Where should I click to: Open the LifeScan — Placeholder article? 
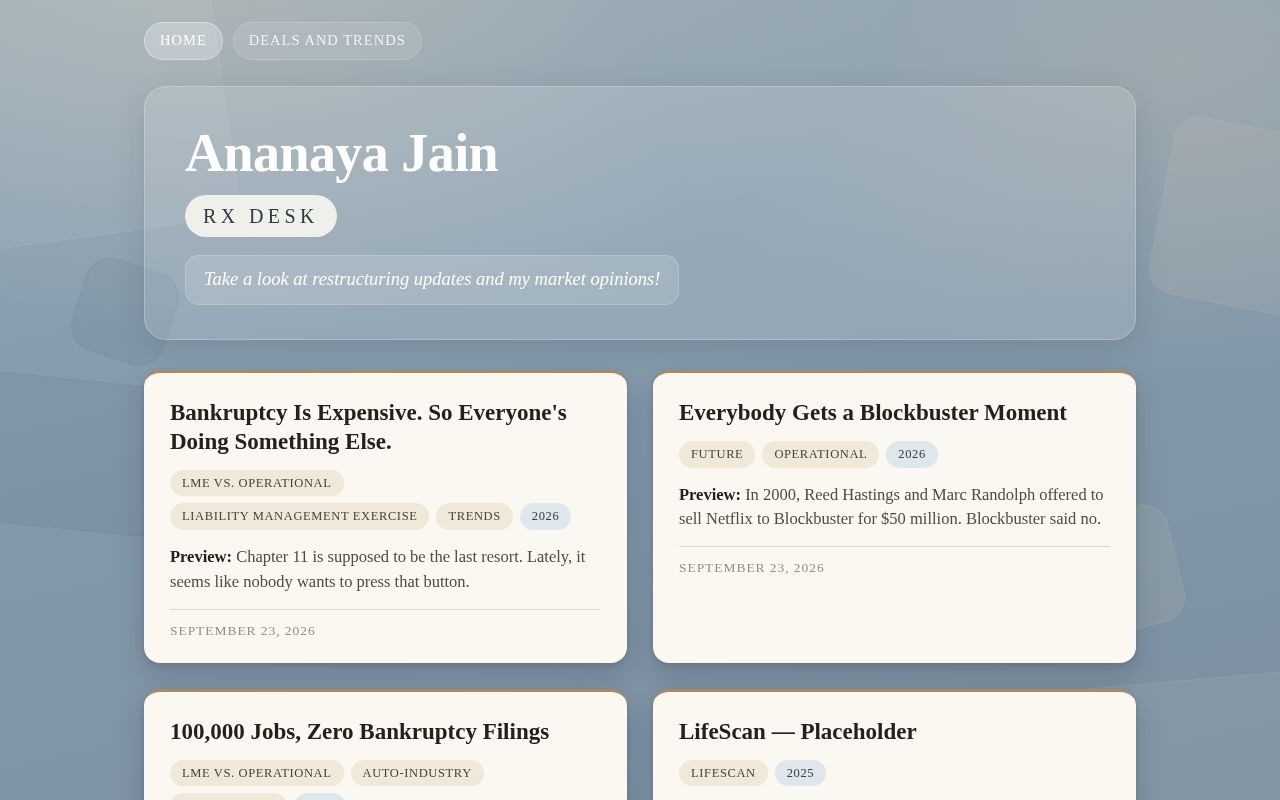(x=798, y=732)
